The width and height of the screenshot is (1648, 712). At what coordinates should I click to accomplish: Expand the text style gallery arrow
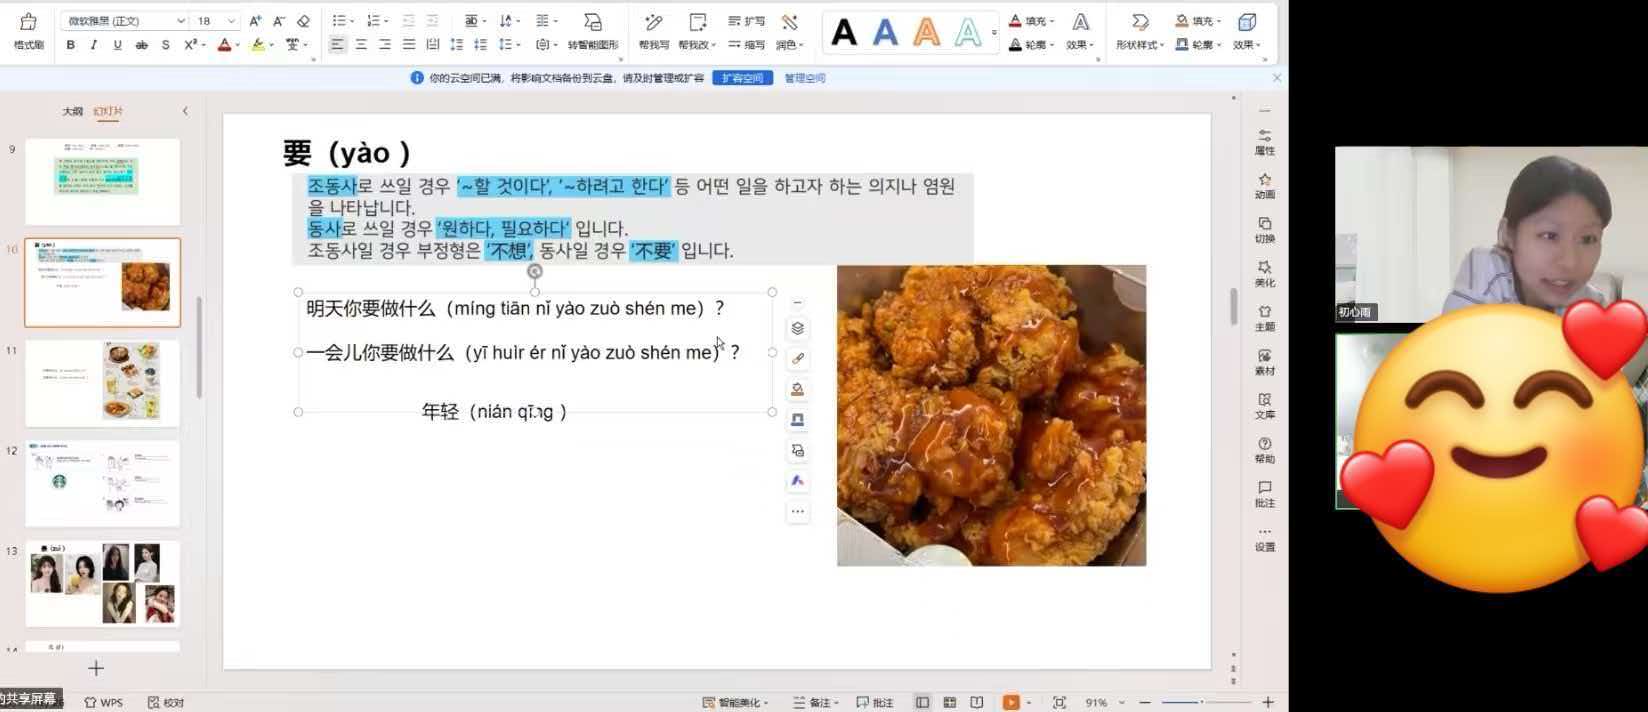(994, 32)
